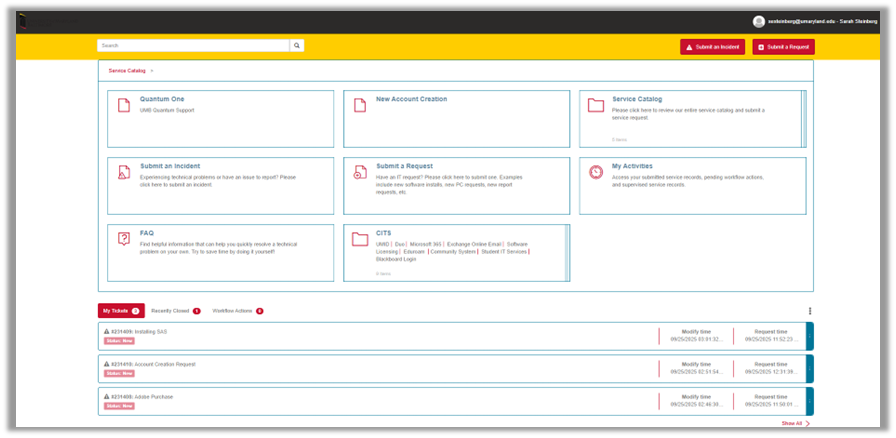896x438 pixels.
Task: Switch to the Workflow Actions tab
Action: 237,311
